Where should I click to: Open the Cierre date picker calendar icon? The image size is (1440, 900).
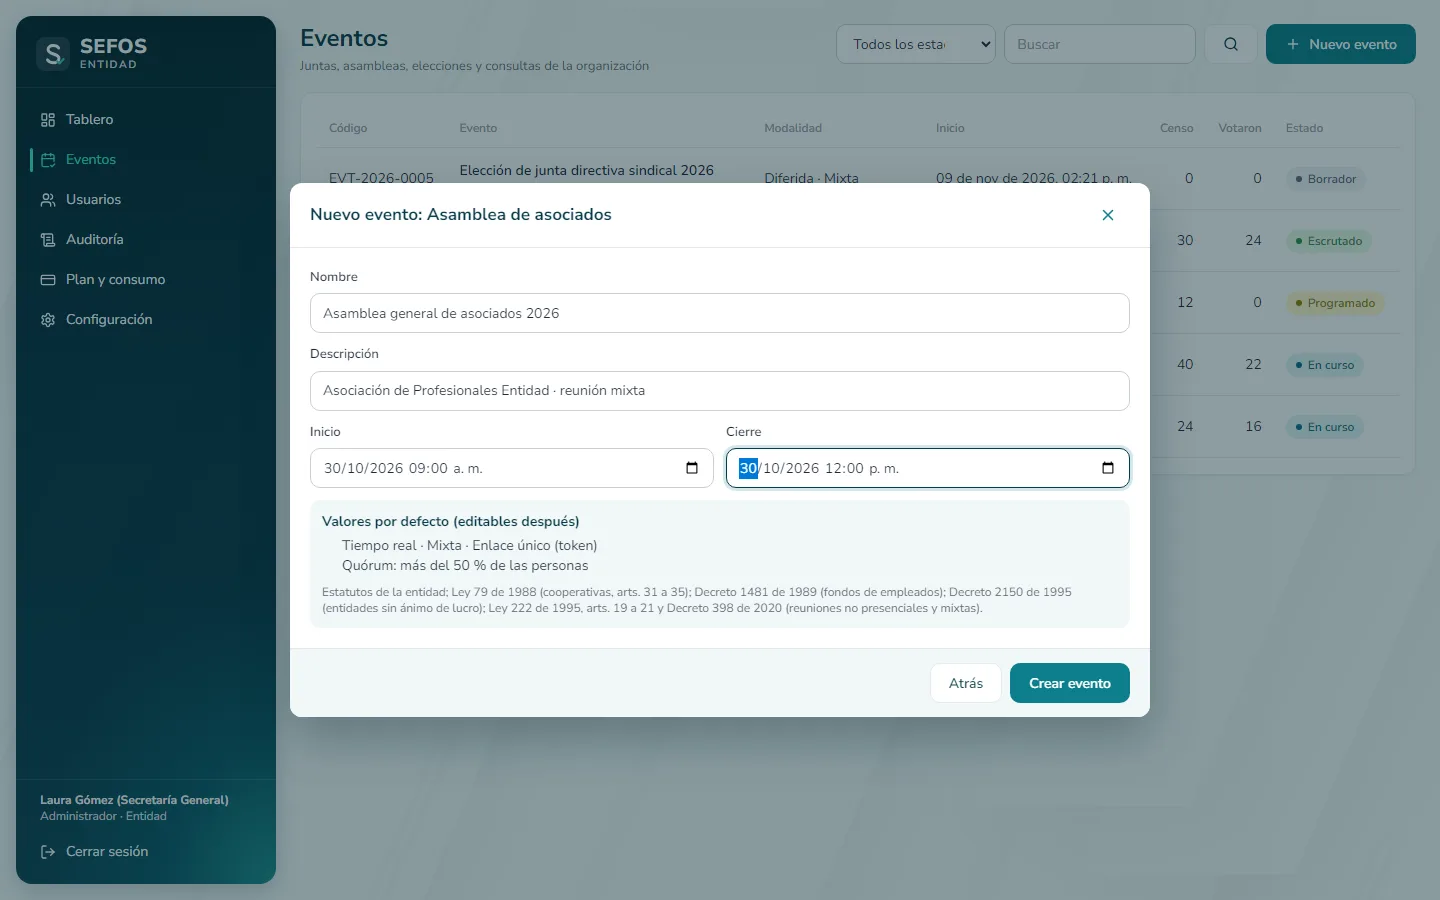1108,468
